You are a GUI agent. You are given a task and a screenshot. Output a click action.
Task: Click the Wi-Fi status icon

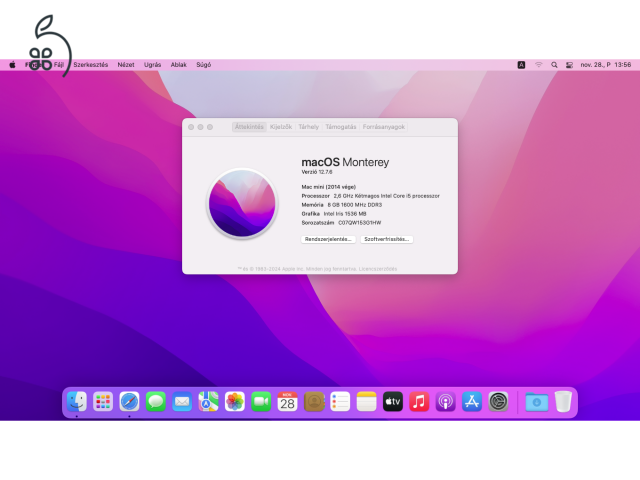[x=539, y=64]
